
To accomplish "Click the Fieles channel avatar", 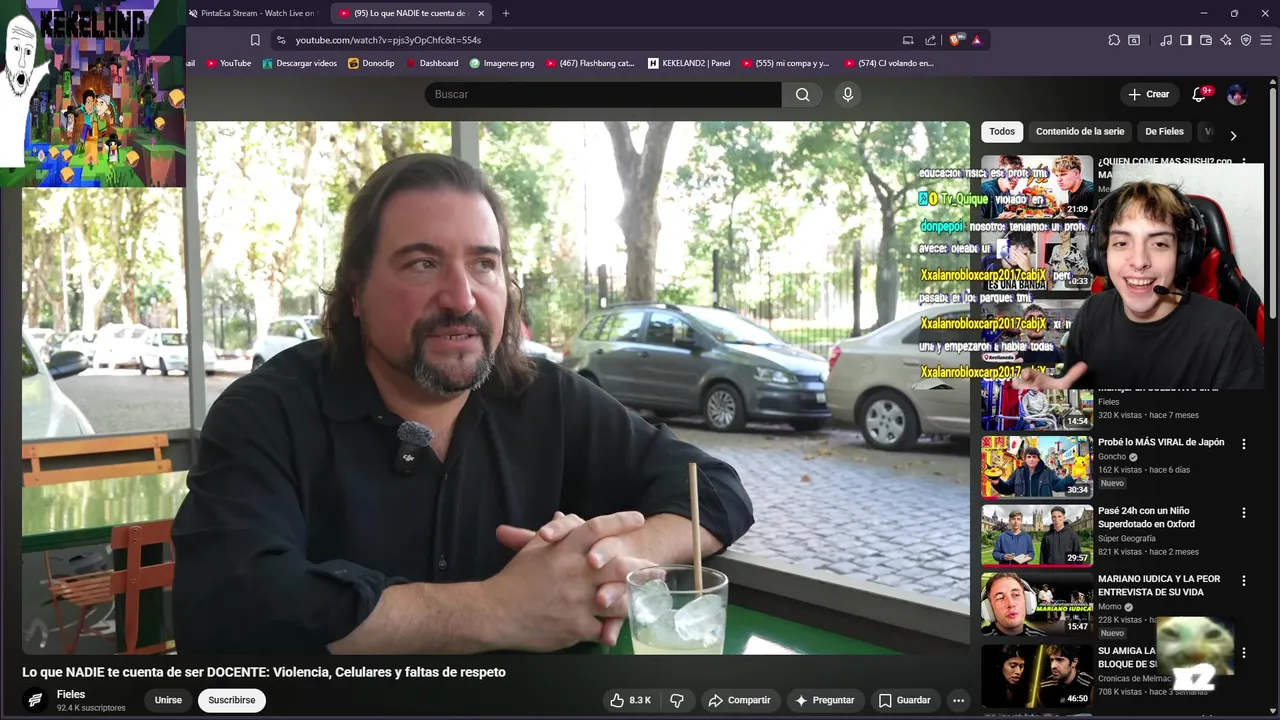I will [35, 700].
